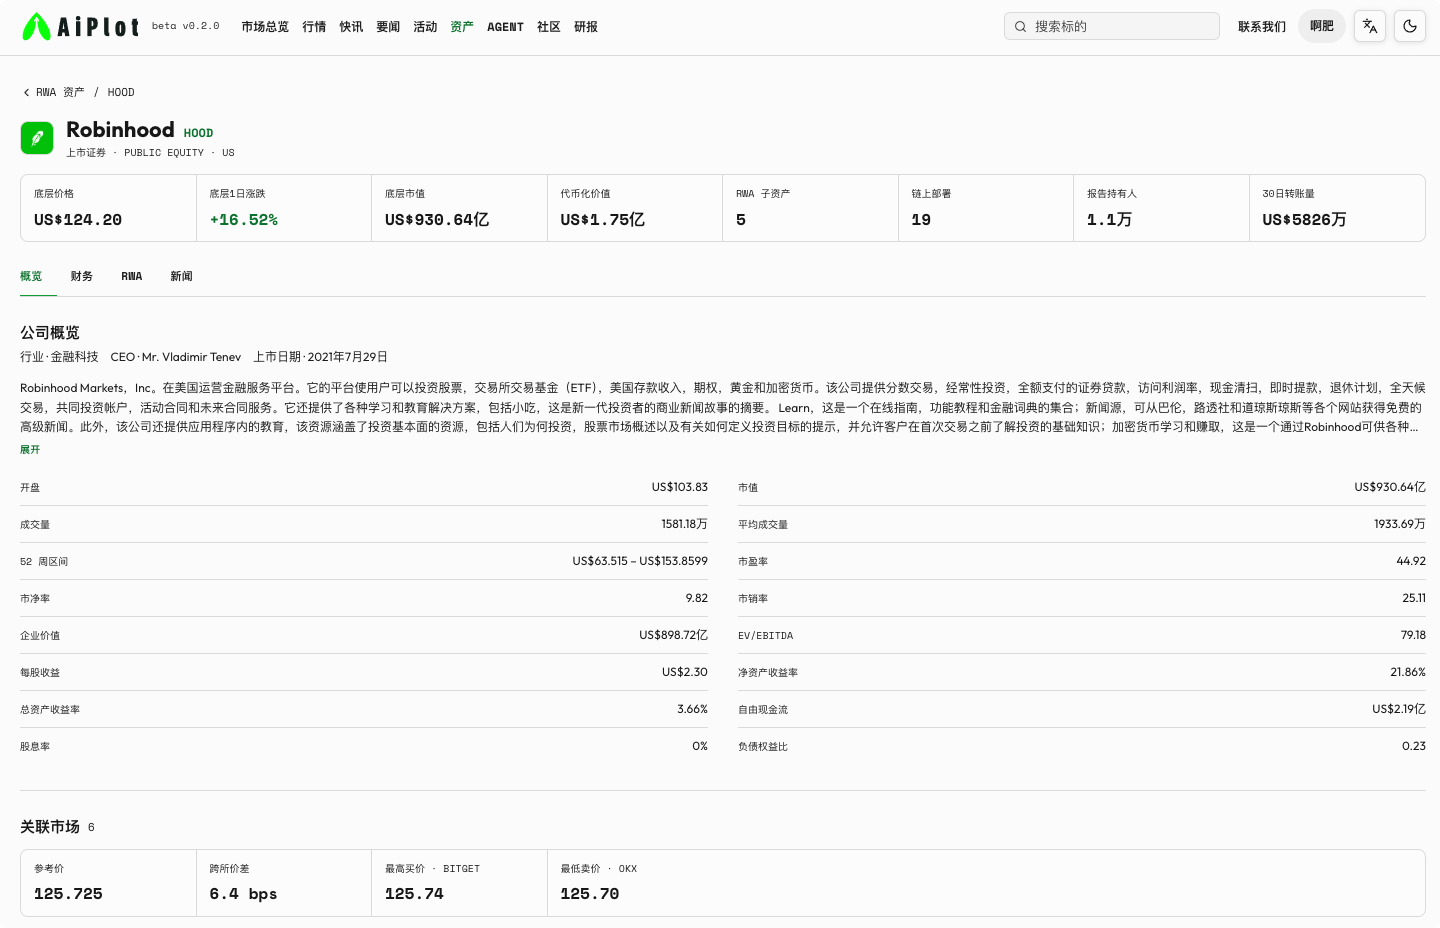
Task: Open AGENT in the top navigation
Action: pyautogui.click(x=505, y=27)
